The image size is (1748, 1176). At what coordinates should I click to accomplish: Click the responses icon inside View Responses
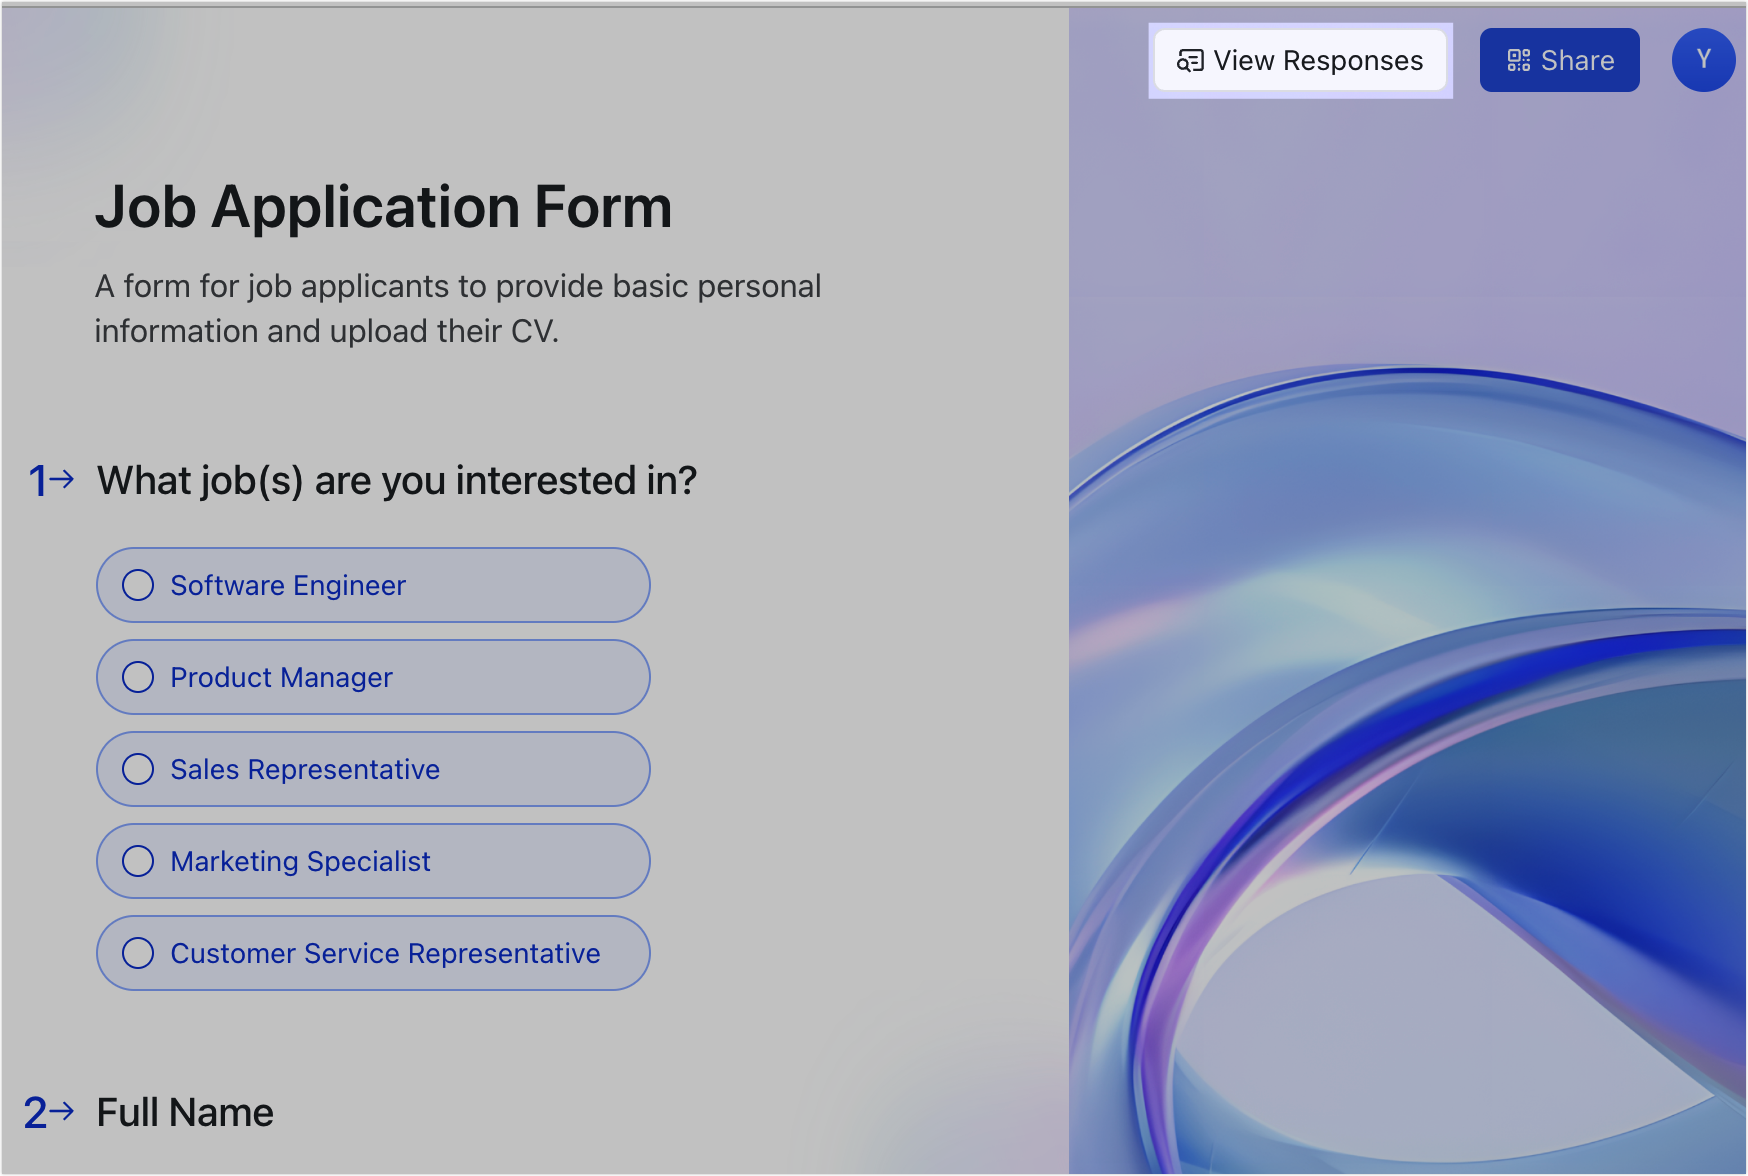pos(1190,60)
